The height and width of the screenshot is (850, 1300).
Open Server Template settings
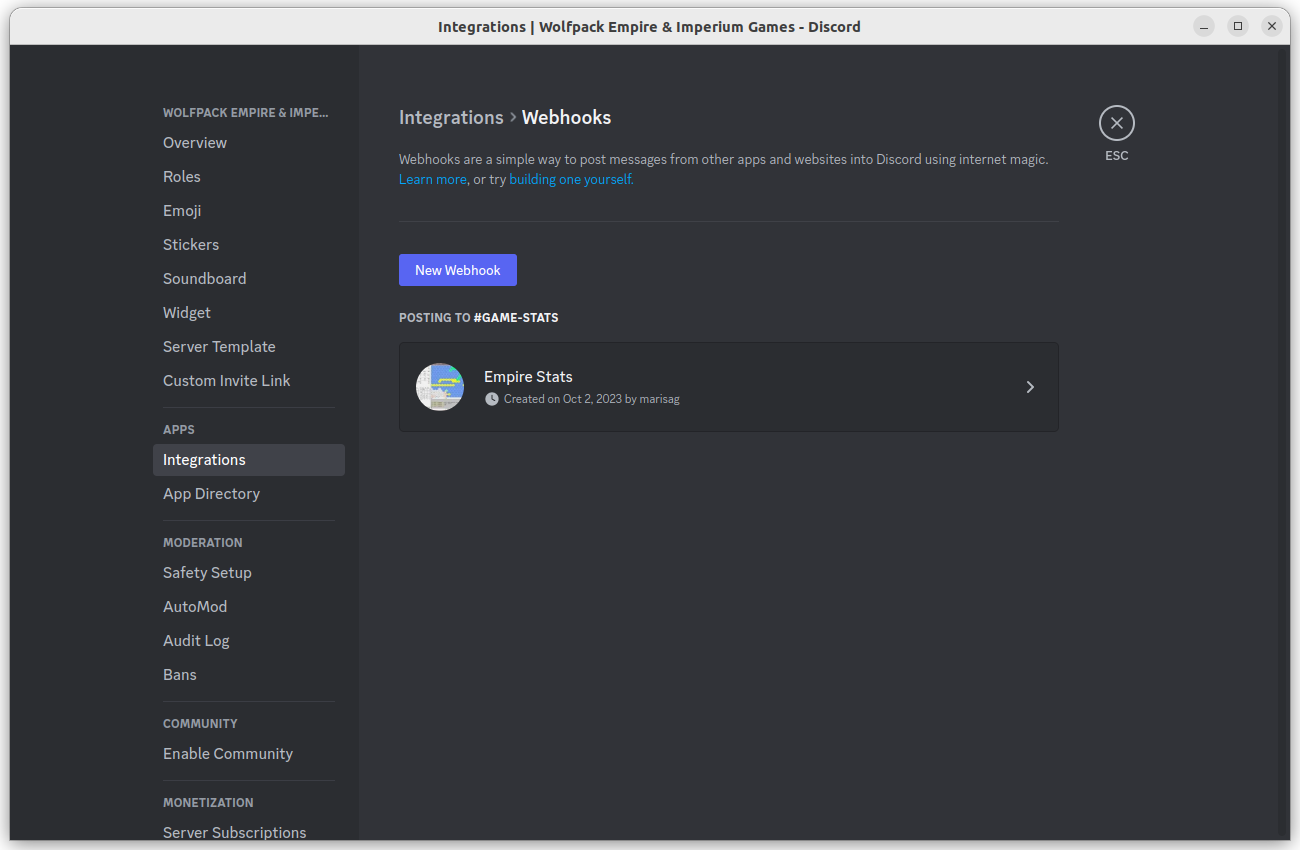tap(249, 347)
